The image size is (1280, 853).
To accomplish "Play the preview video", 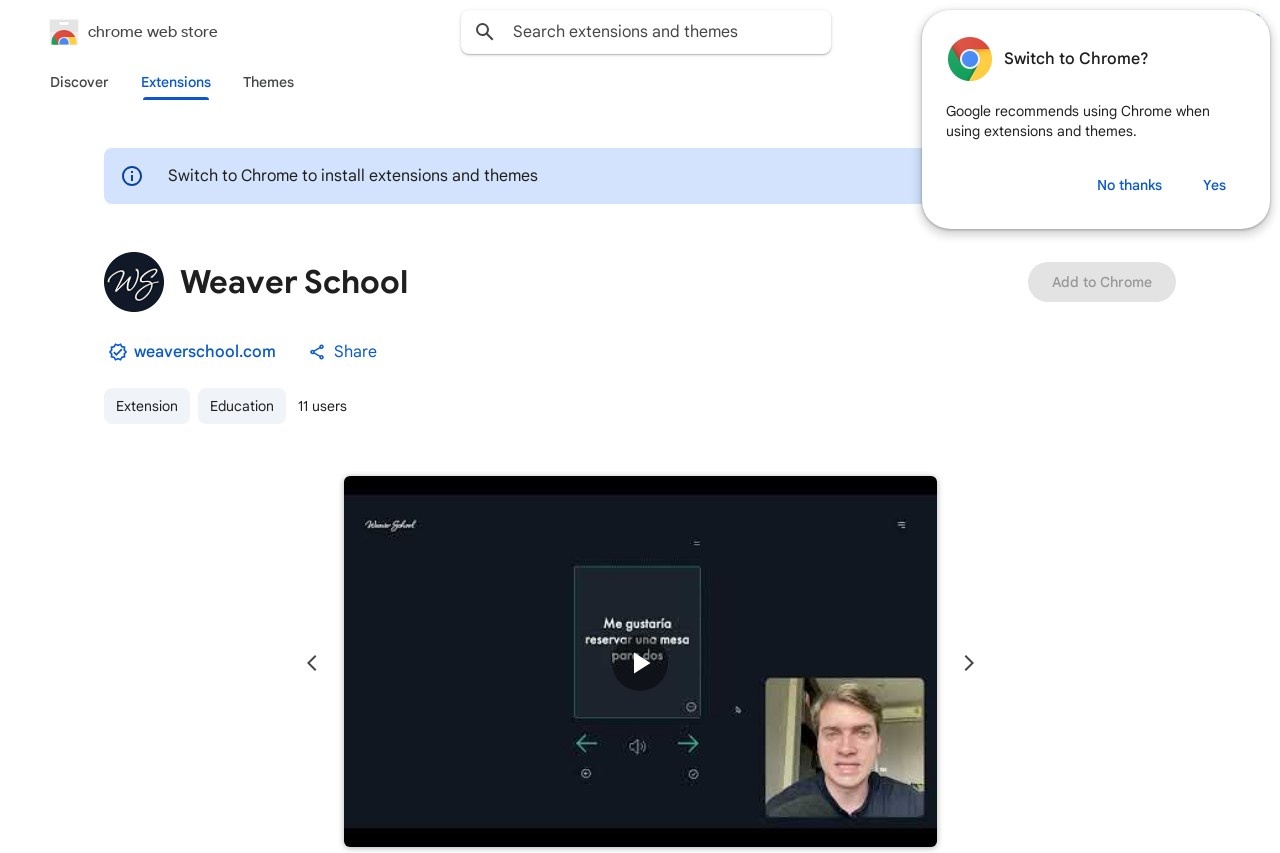I will point(640,662).
